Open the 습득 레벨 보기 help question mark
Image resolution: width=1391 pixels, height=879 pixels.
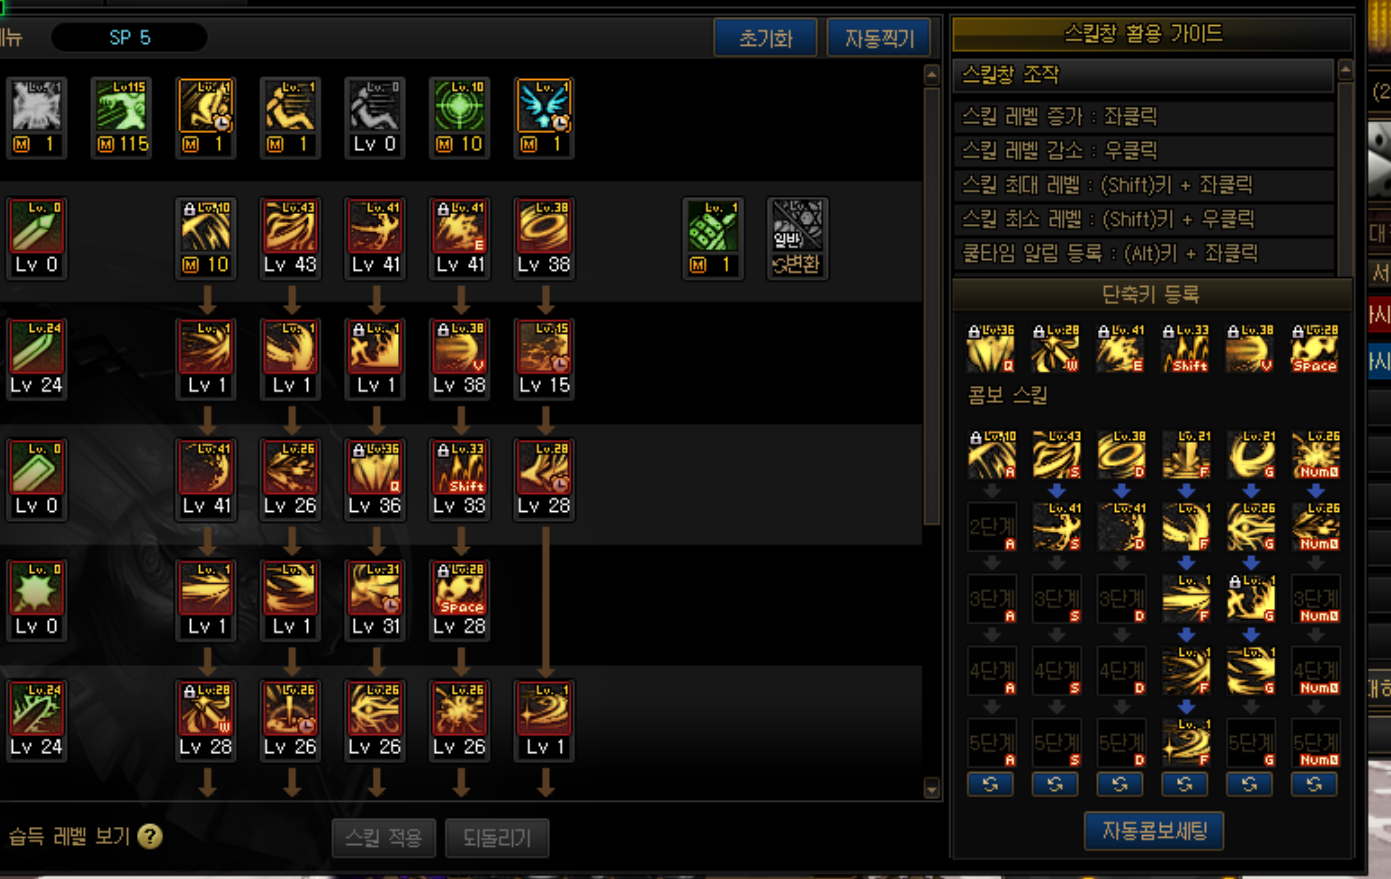pyautogui.click(x=150, y=836)
